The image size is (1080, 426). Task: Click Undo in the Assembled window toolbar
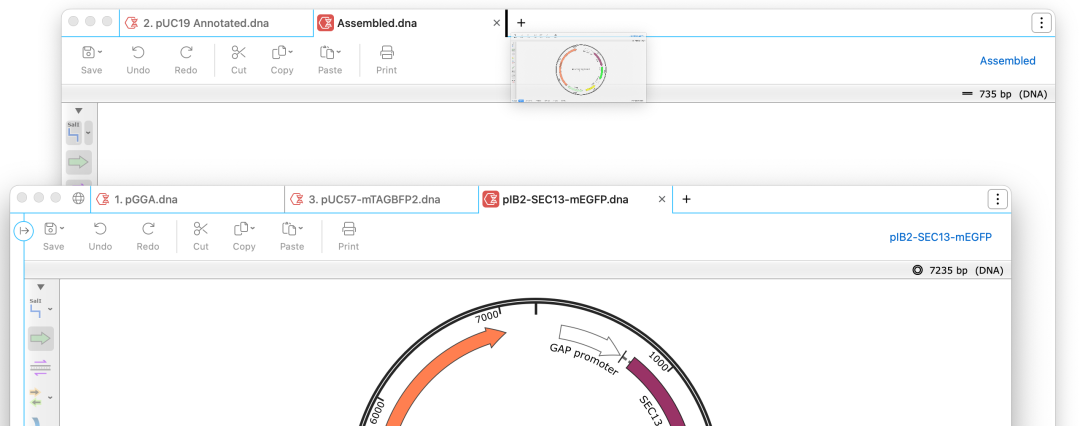tap(138, 60)
